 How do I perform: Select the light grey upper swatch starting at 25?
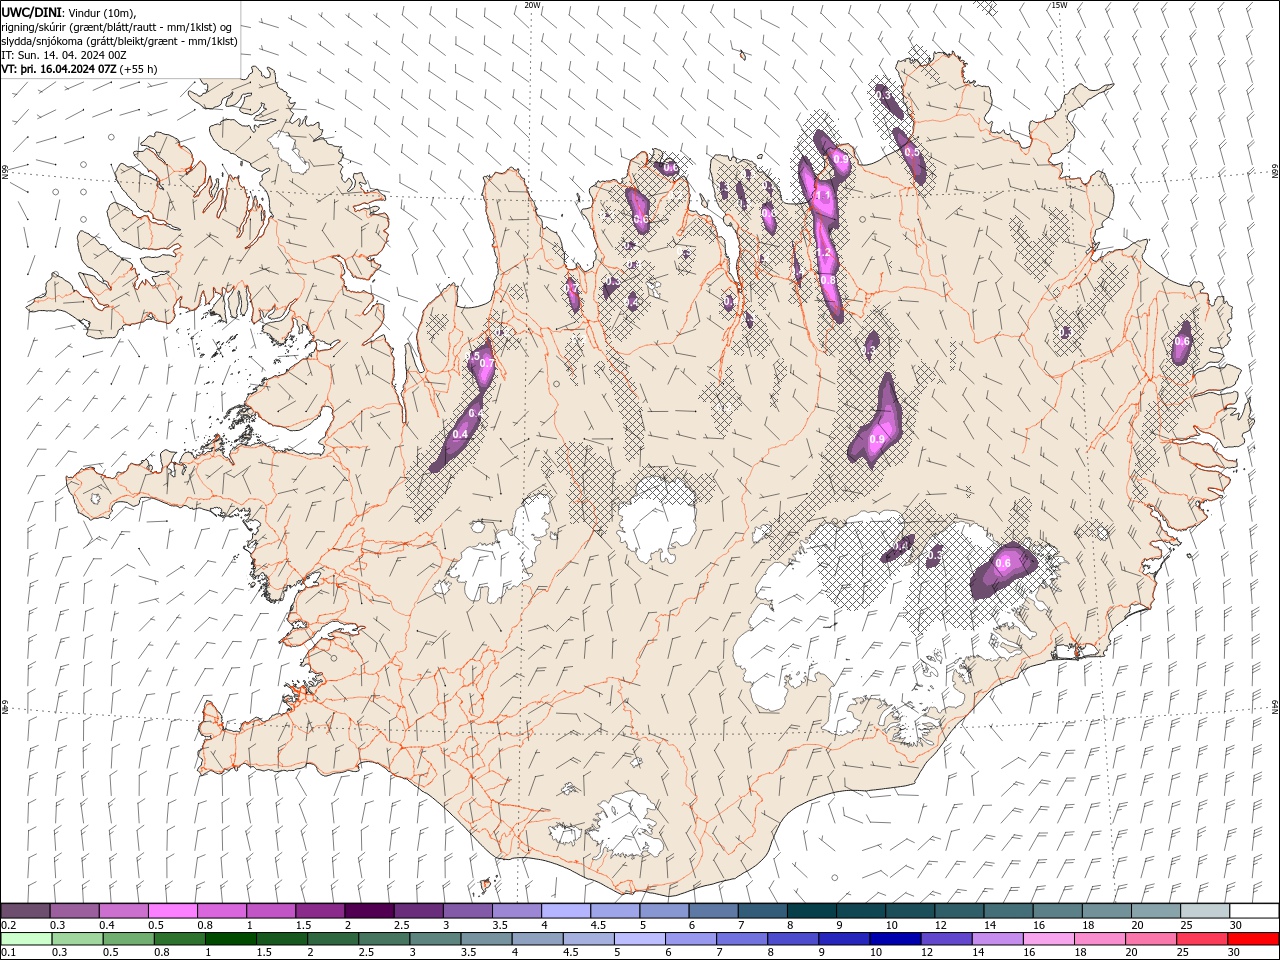[x=1205, y=911]
